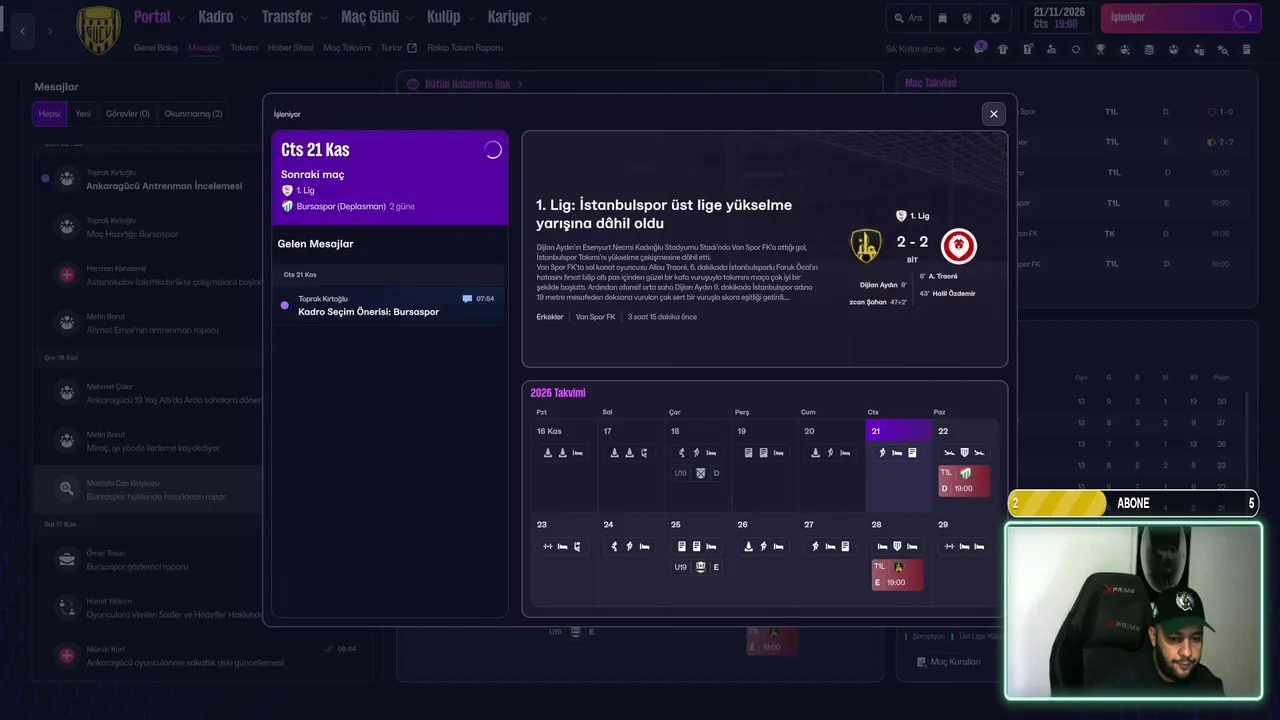Expand the Maç Günü menu chevron
The image size is (1280, 720).
point(408,18)
